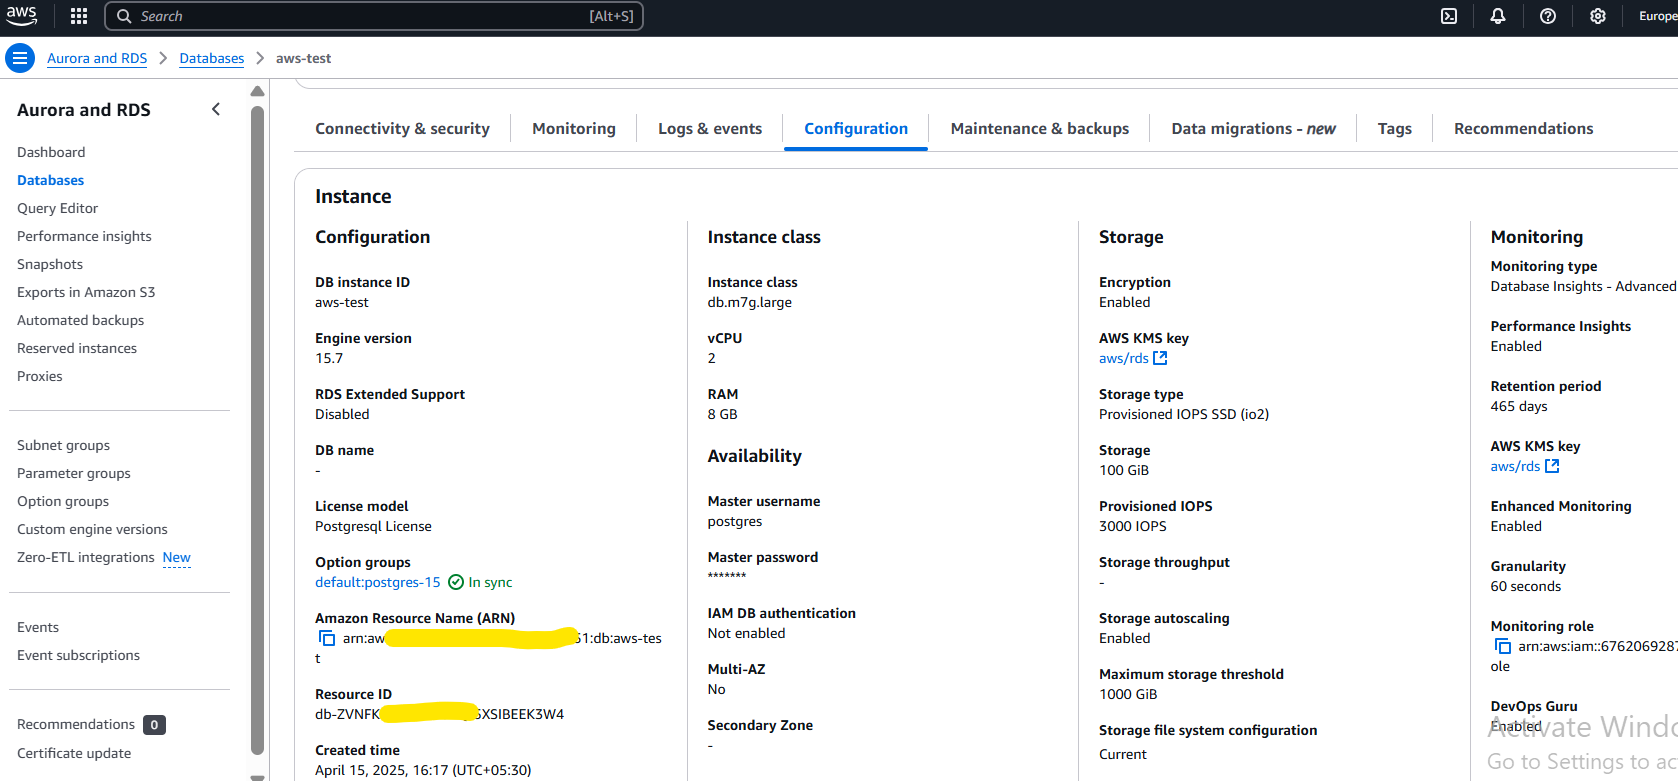1678x781 pixels.
Task: Launch the CloudShell terminal icon
Action: (1449, 16)
